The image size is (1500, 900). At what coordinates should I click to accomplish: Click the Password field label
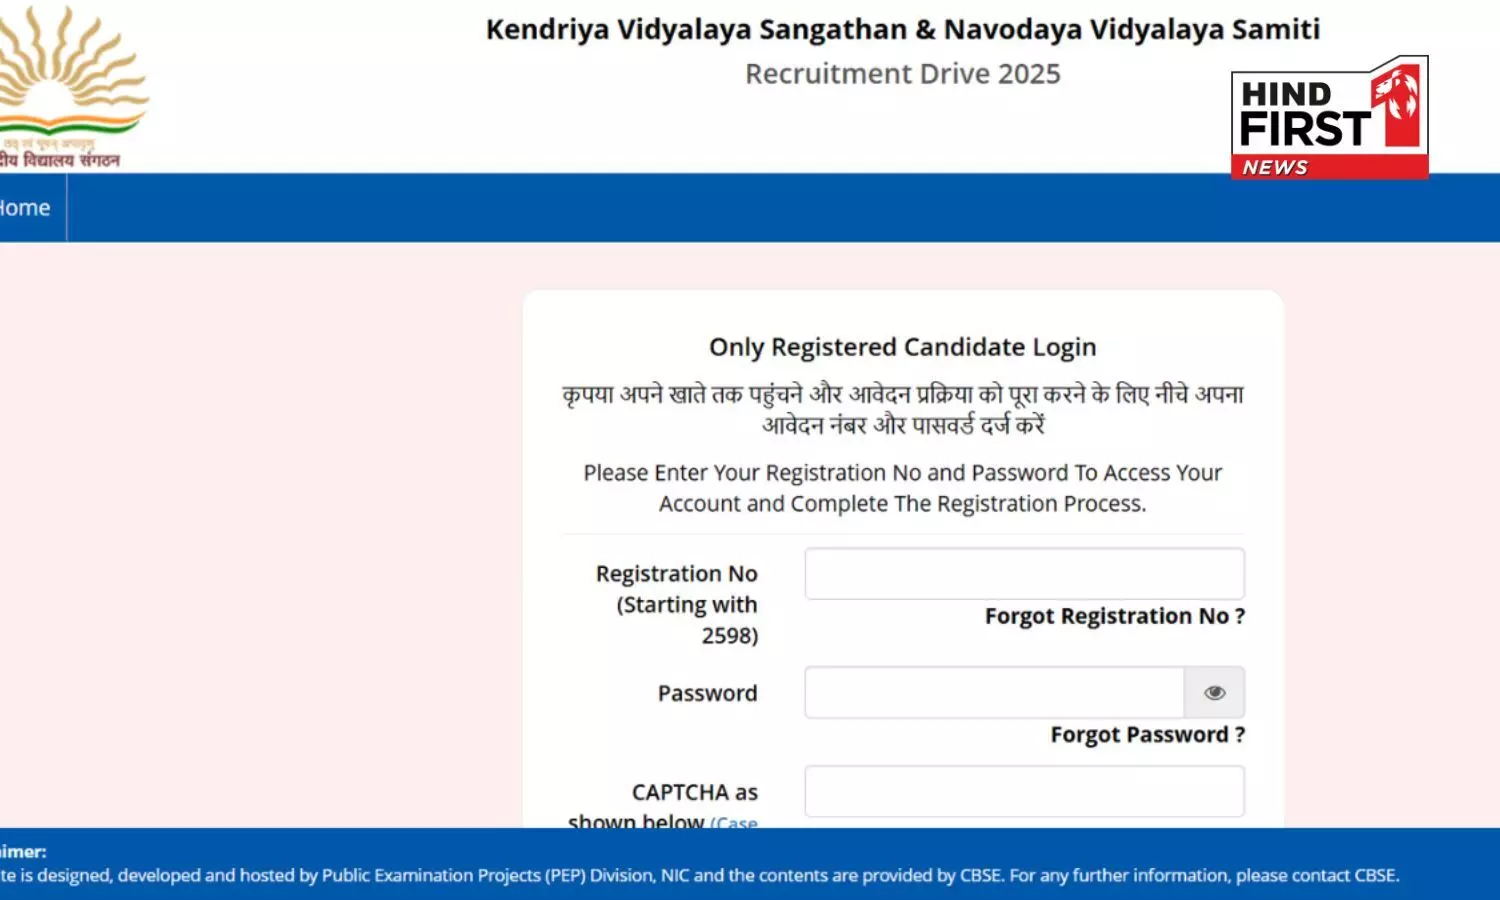pos(707,693)
